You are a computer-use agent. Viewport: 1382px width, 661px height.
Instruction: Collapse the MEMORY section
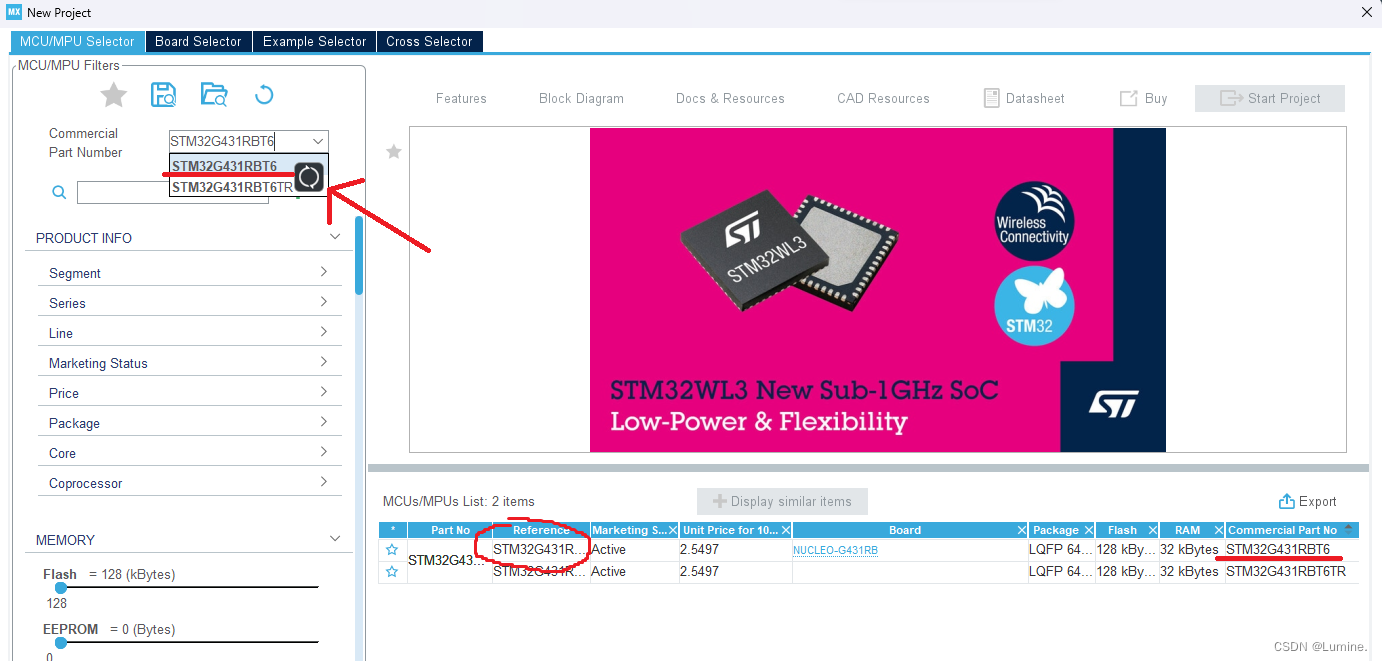(x=335, y=539)
